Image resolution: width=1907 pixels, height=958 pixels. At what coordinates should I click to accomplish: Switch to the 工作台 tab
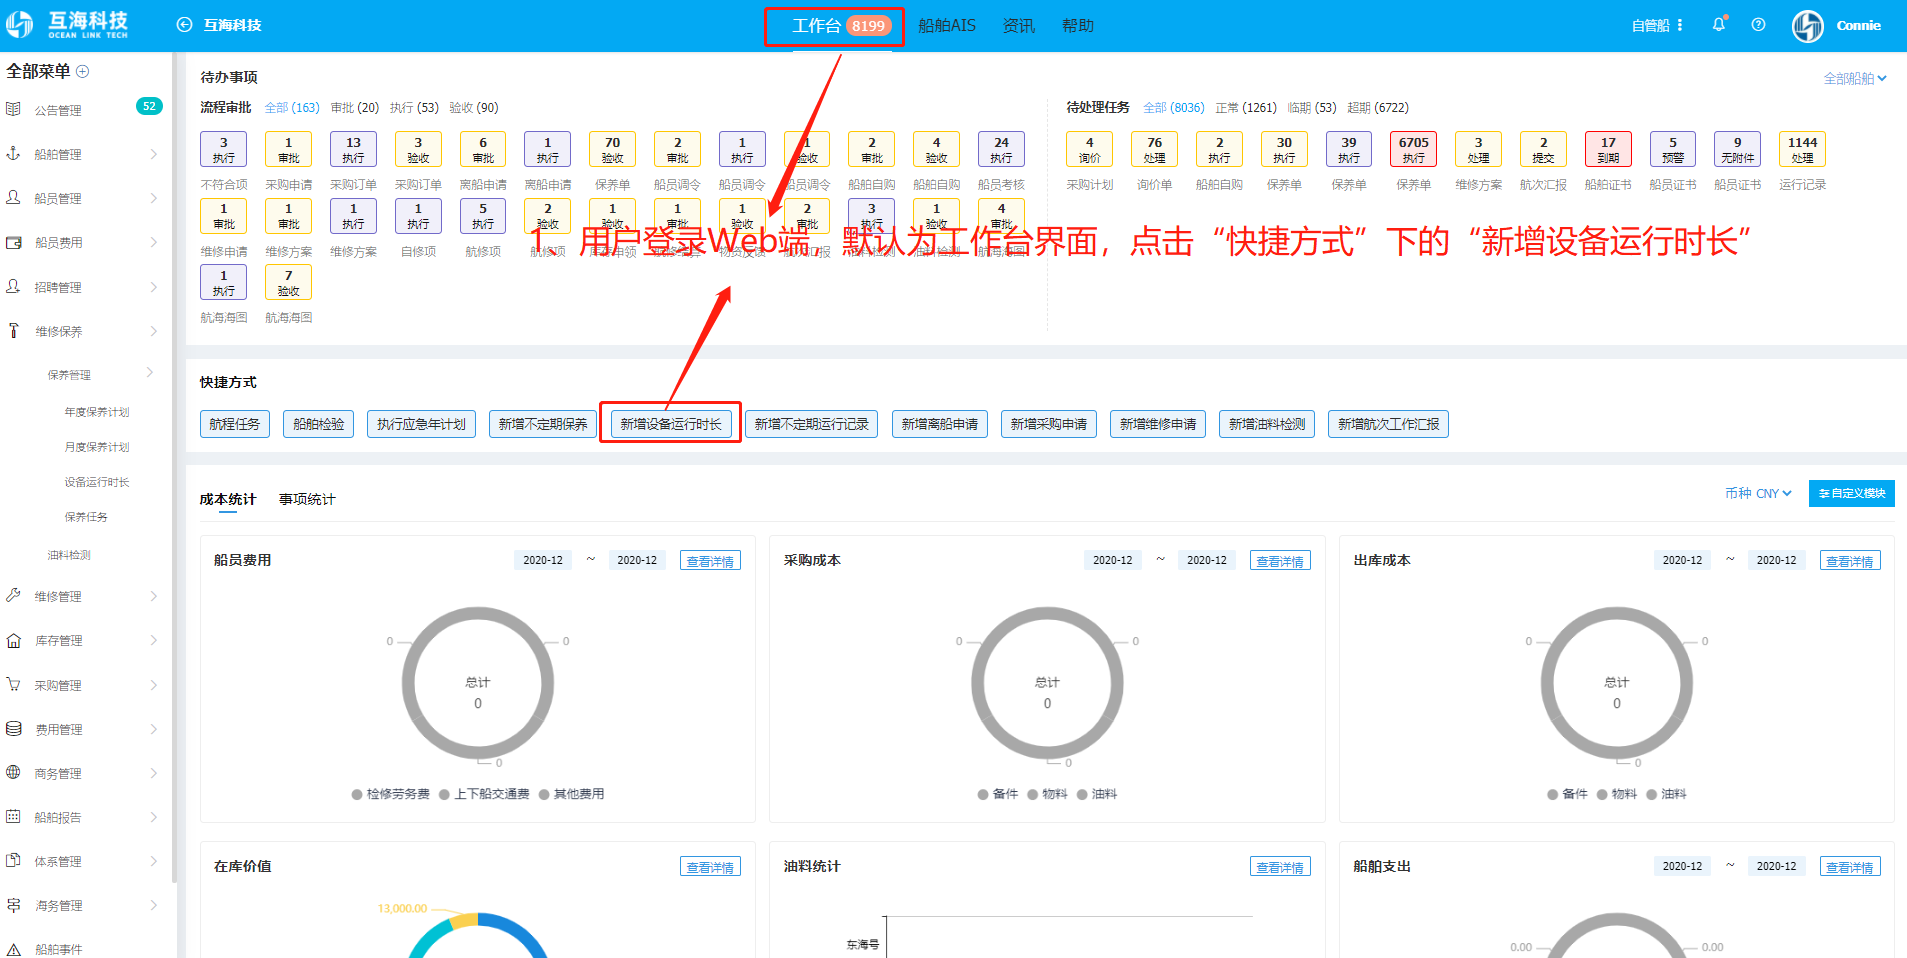tap(840, 26)
